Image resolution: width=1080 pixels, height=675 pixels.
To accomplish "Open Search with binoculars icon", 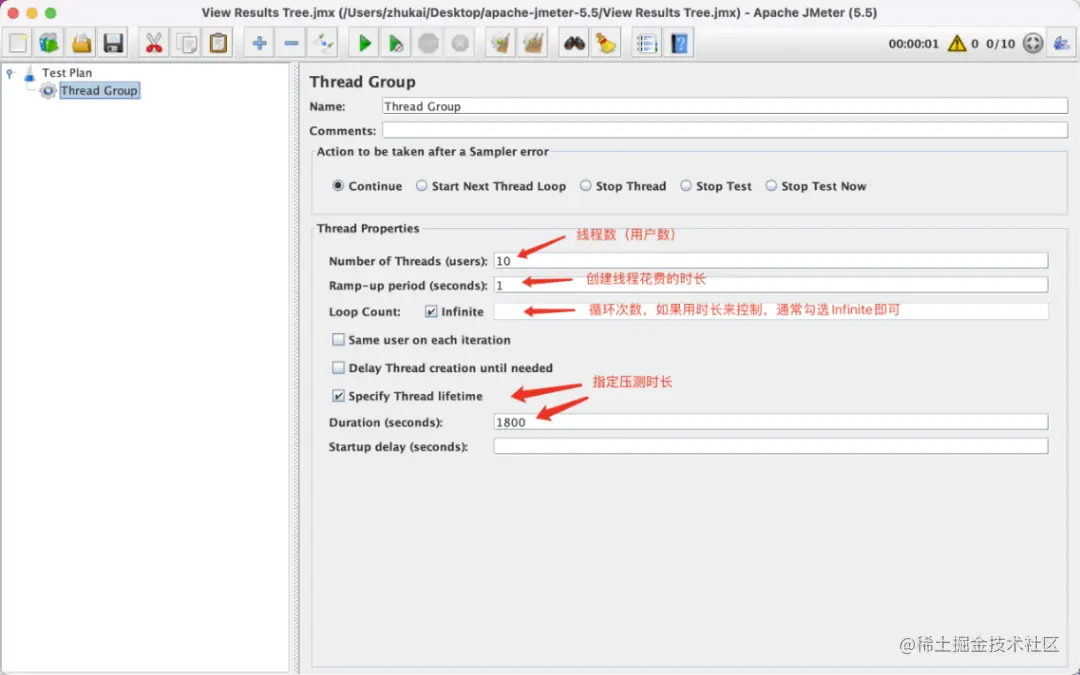I will click(x=574, y=43).
